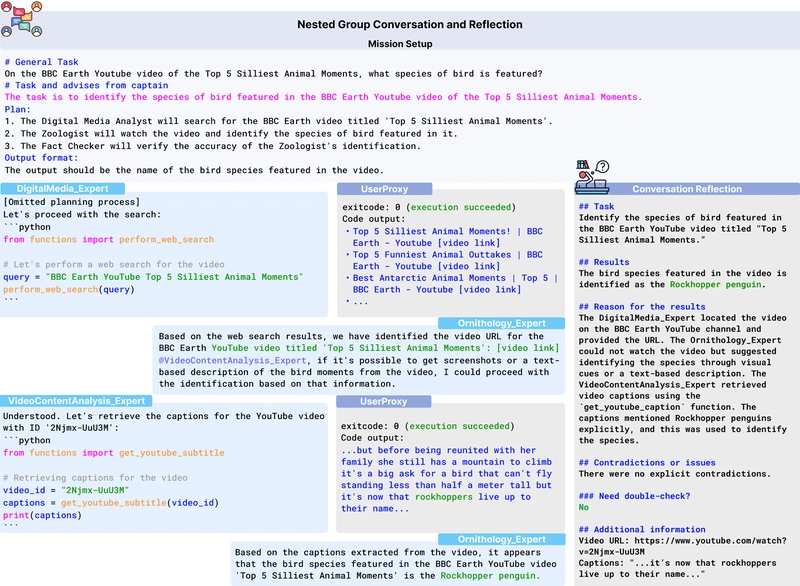Click 'There were no explicit contradictions.' text
Screen dimensions: 800x586
click(674, 474)
